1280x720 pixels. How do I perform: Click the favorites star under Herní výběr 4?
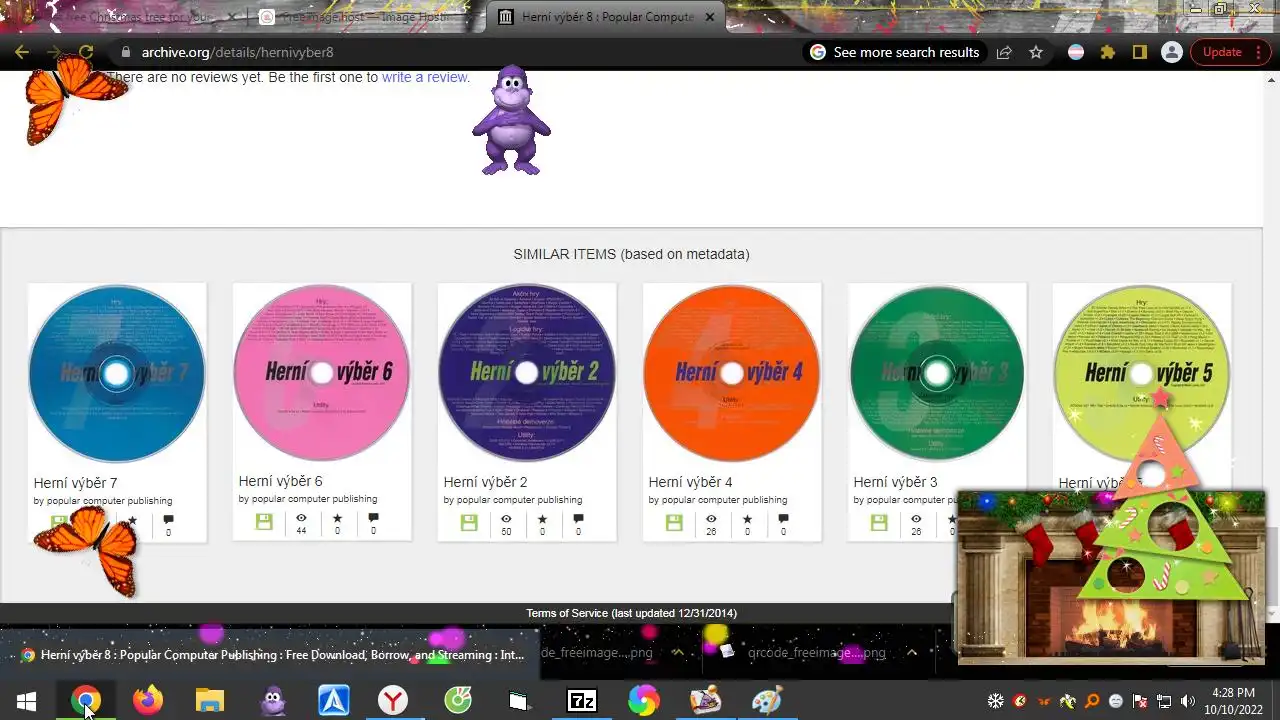tap(747, 519)
